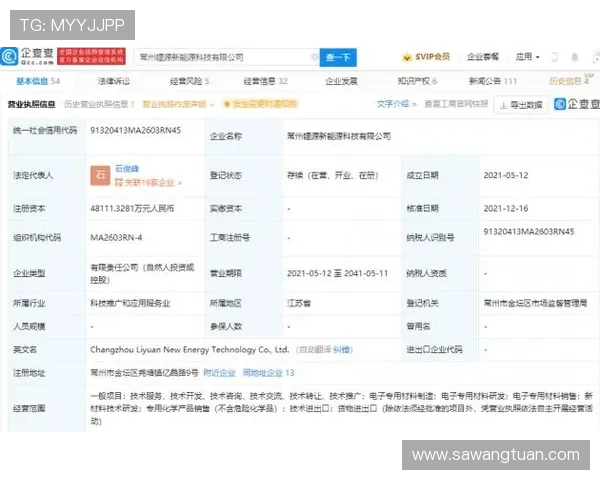
Task: Select the region value 江苏省
Action: (x=299, y=304)
